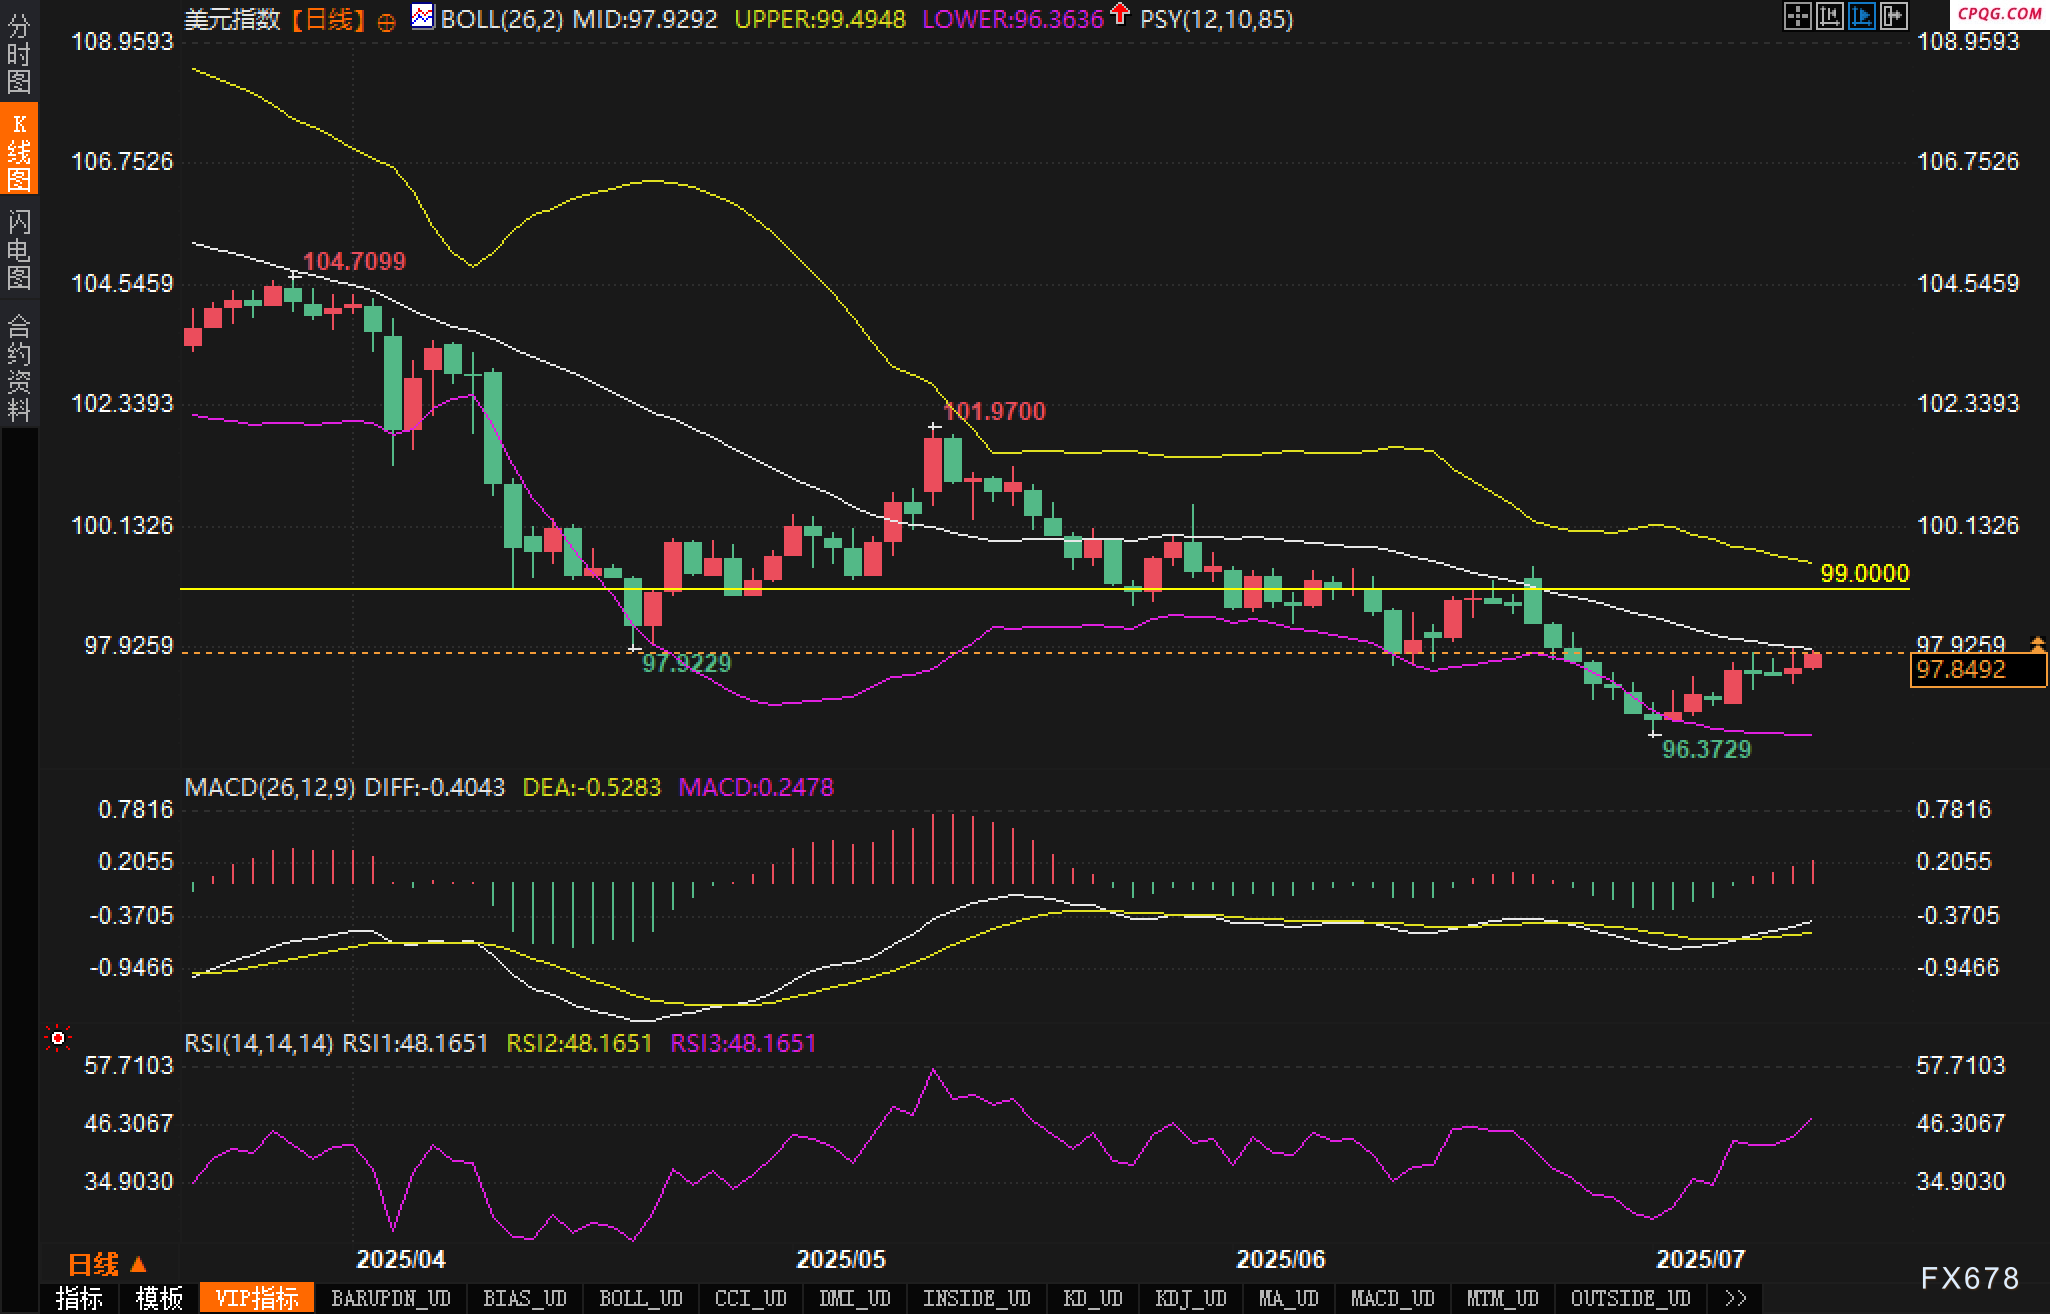Open the 【日线】 period selector in title

328,19
